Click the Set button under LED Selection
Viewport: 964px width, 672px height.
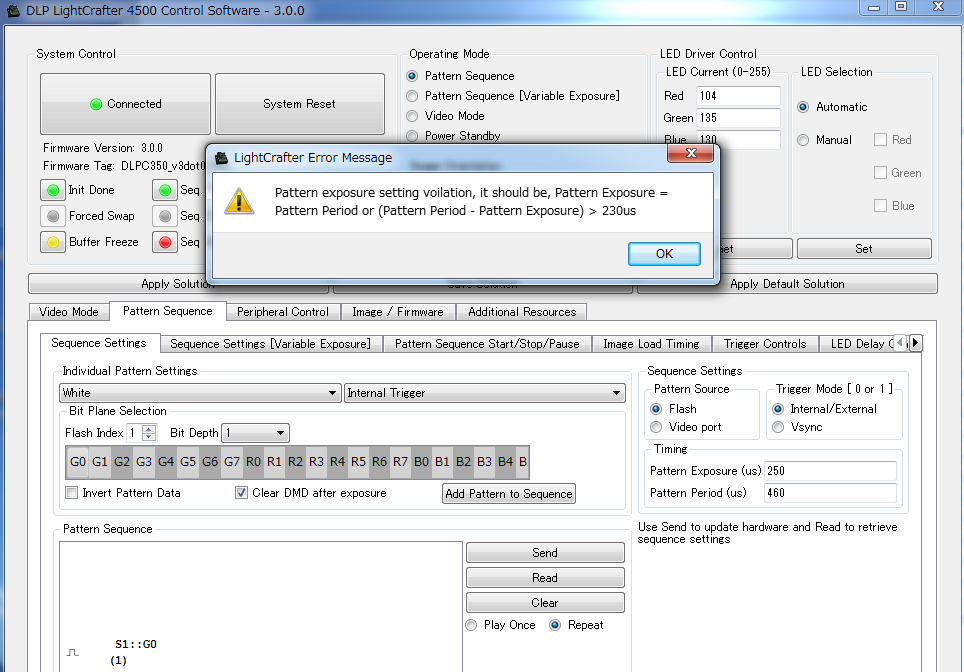[864, 248]
